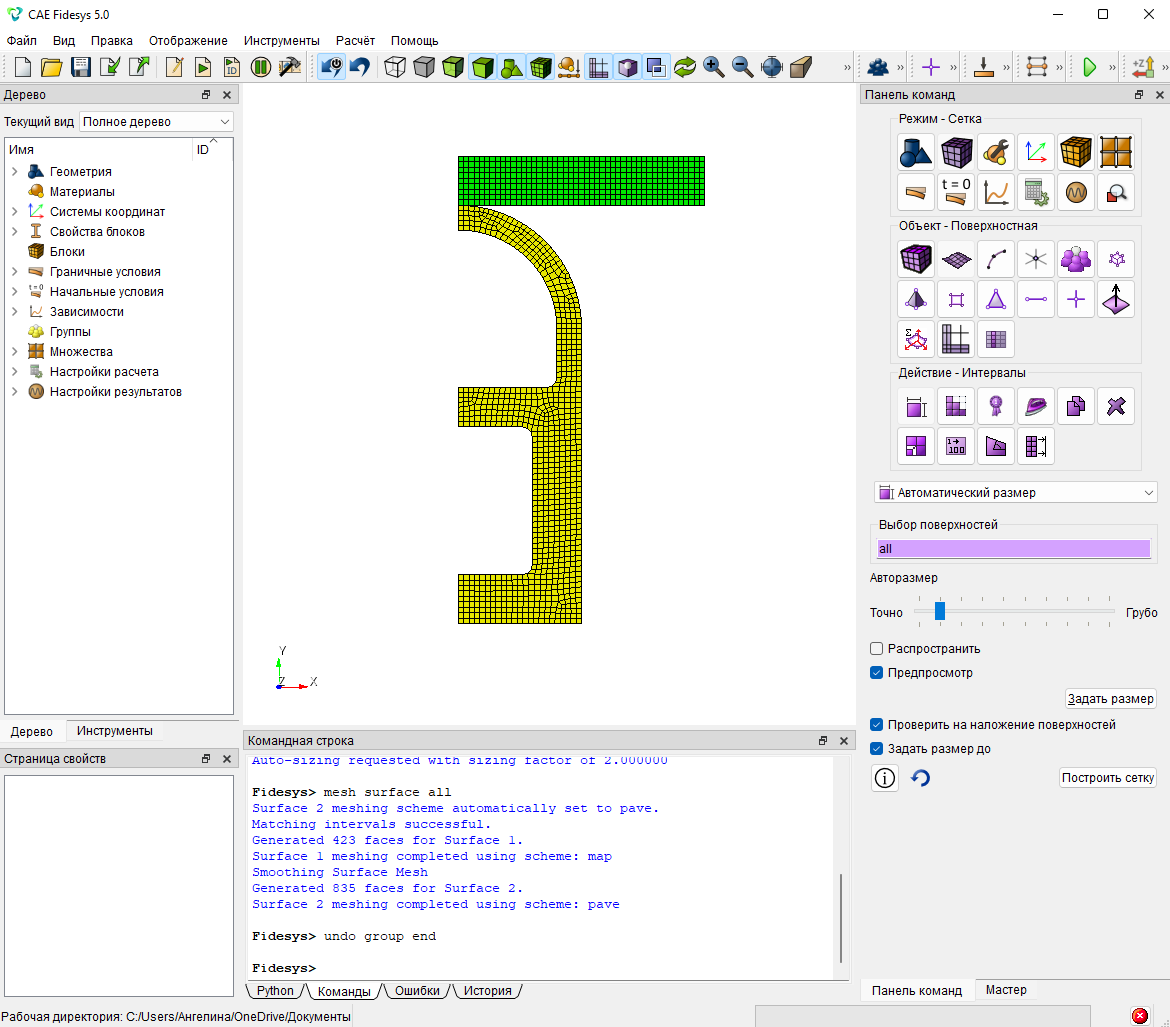
Task: Close the Дерево panel
Action: [227, 95]
